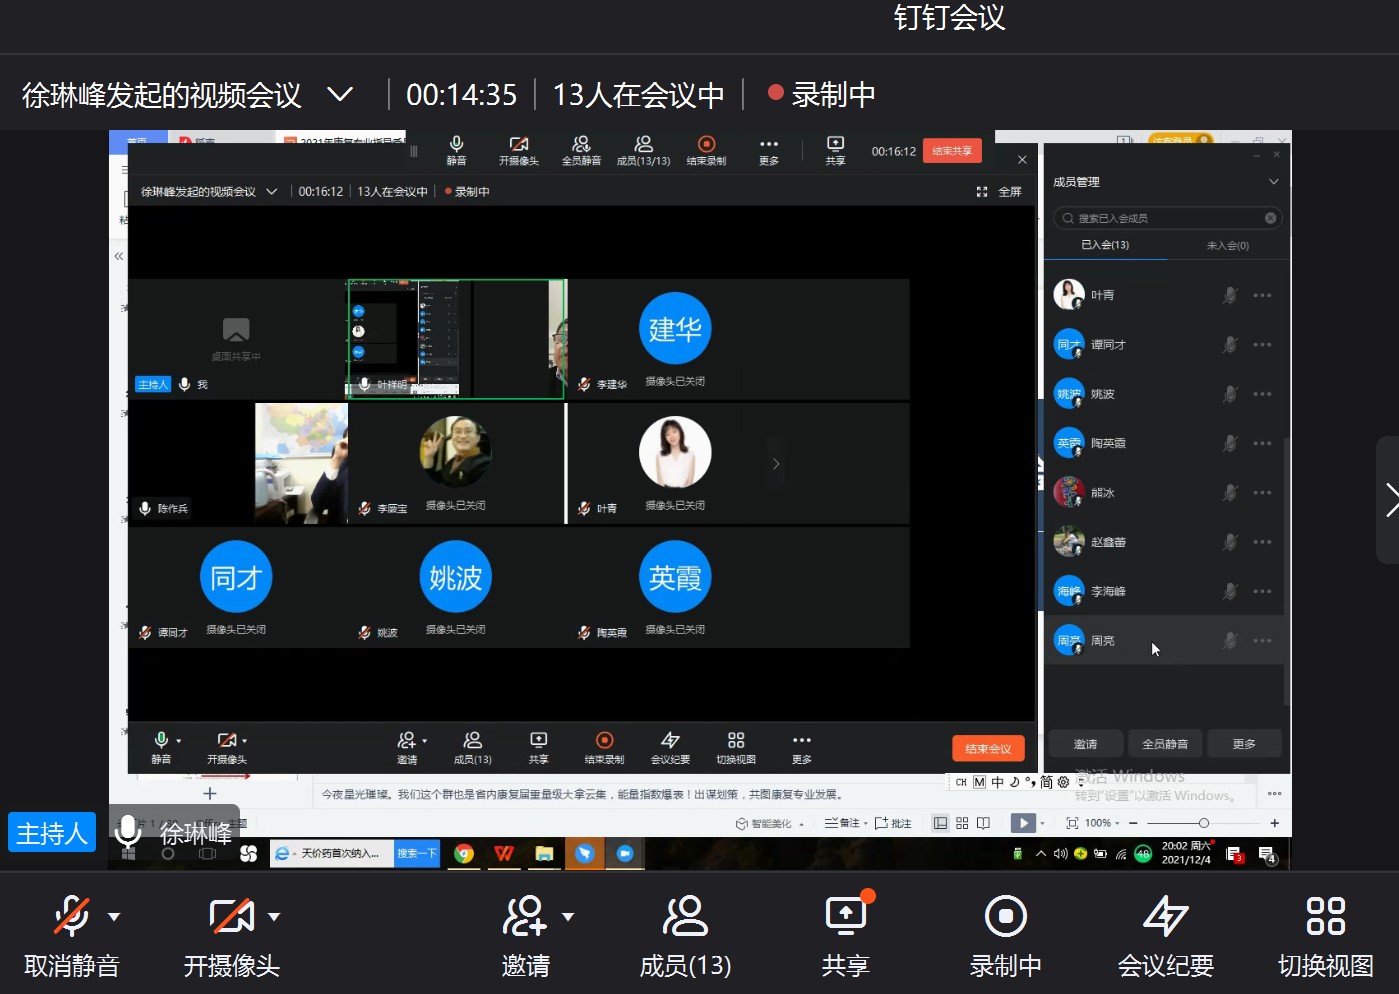Click 结束录制 in shared floating toolbar
This screenshot has width=1399, height=994.
pos(706,150)
